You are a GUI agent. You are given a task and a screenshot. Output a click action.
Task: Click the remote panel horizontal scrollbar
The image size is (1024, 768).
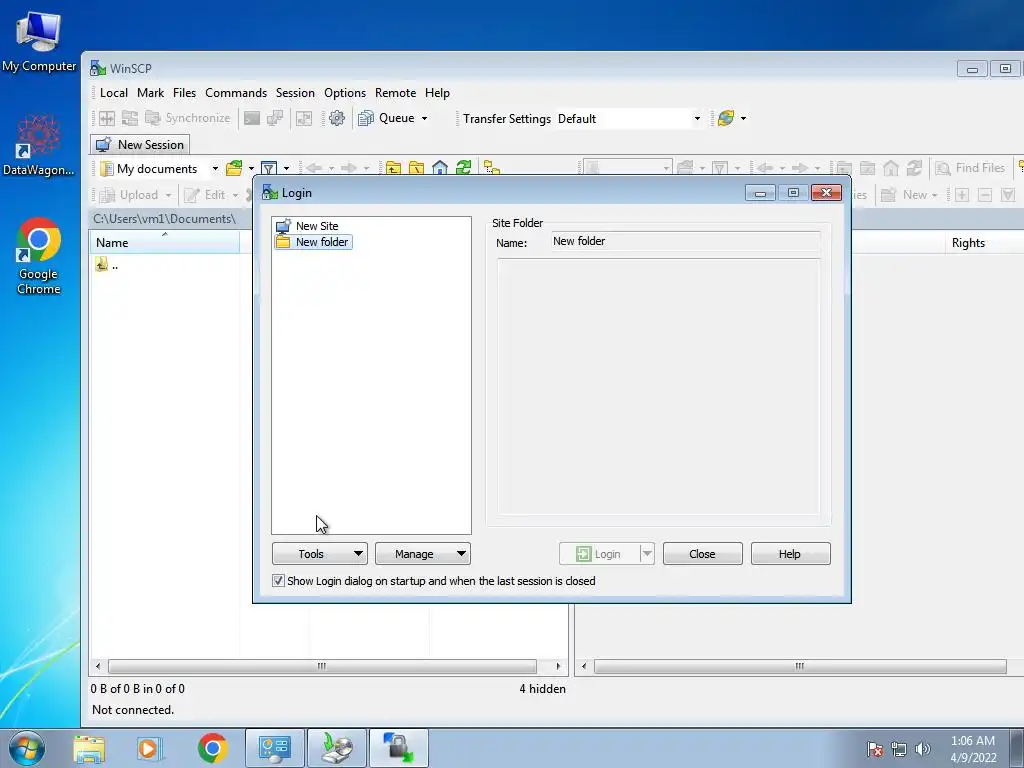pos(800,666)
